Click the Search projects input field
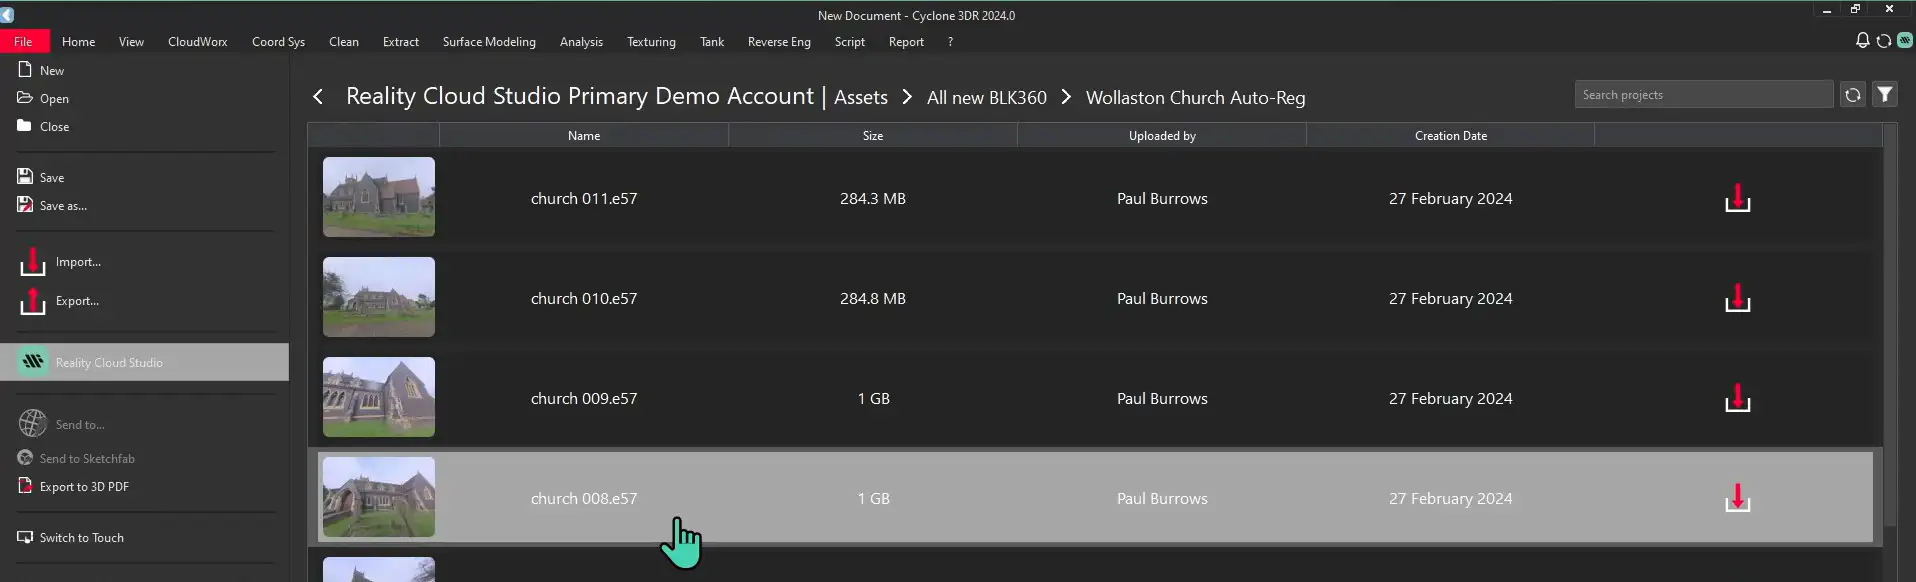This screenshot has height=582, width=1916. click(x=1702, y=95)
